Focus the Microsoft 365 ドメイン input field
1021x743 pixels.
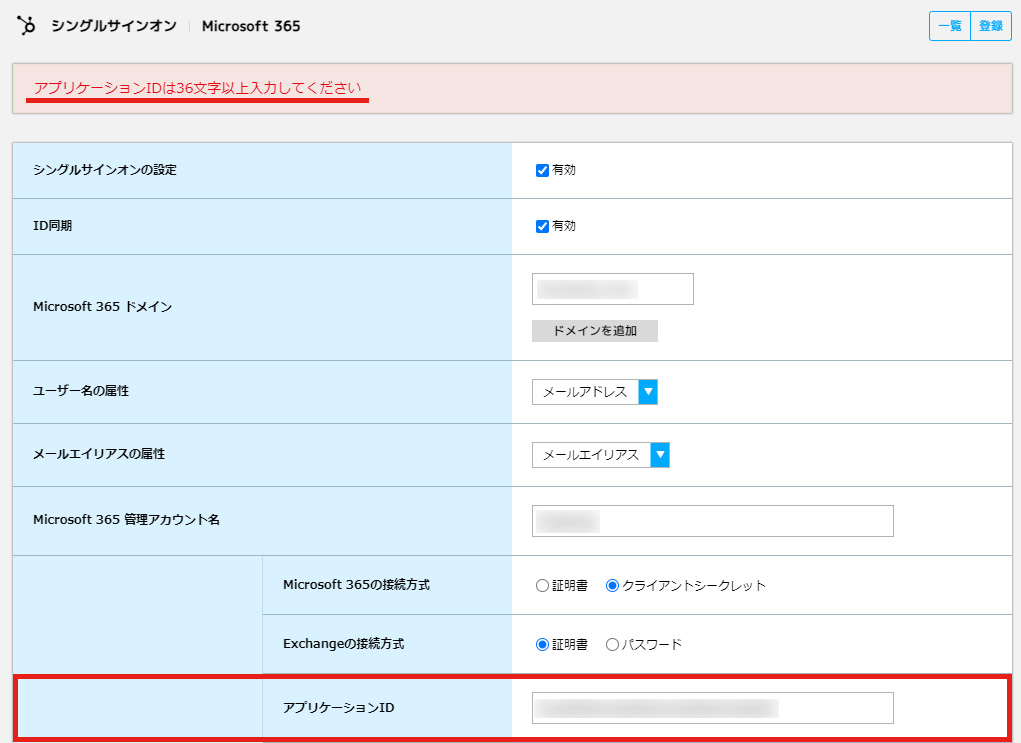613,289
